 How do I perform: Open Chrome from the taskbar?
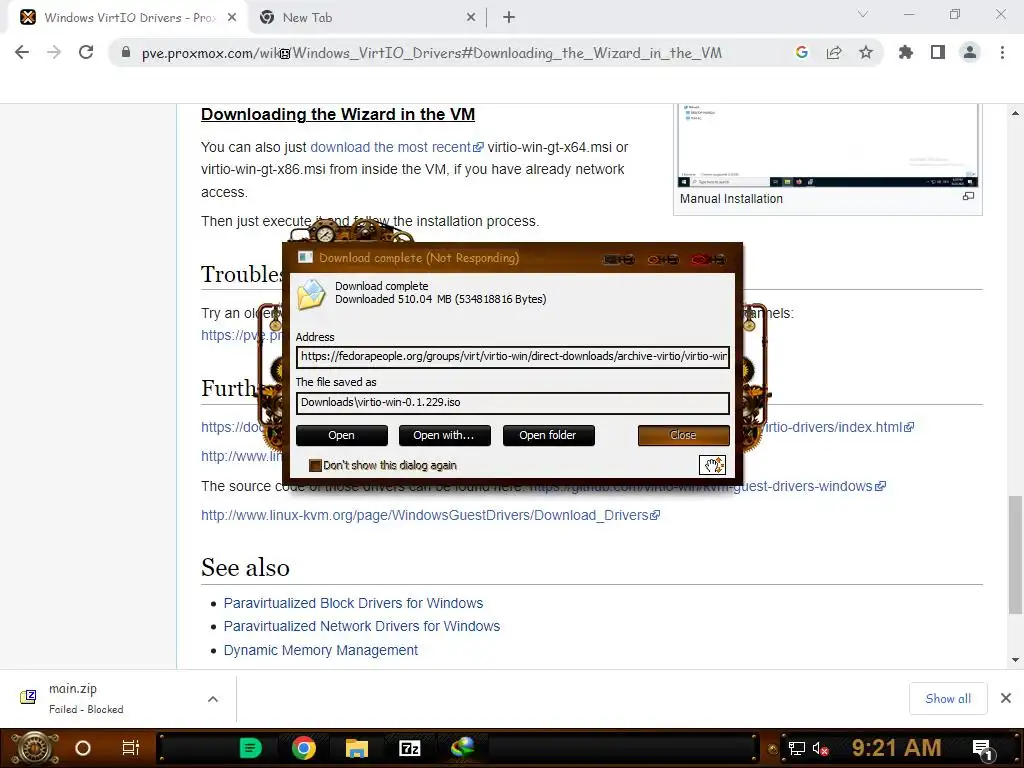pyautogui.click(x=304, y=748)
